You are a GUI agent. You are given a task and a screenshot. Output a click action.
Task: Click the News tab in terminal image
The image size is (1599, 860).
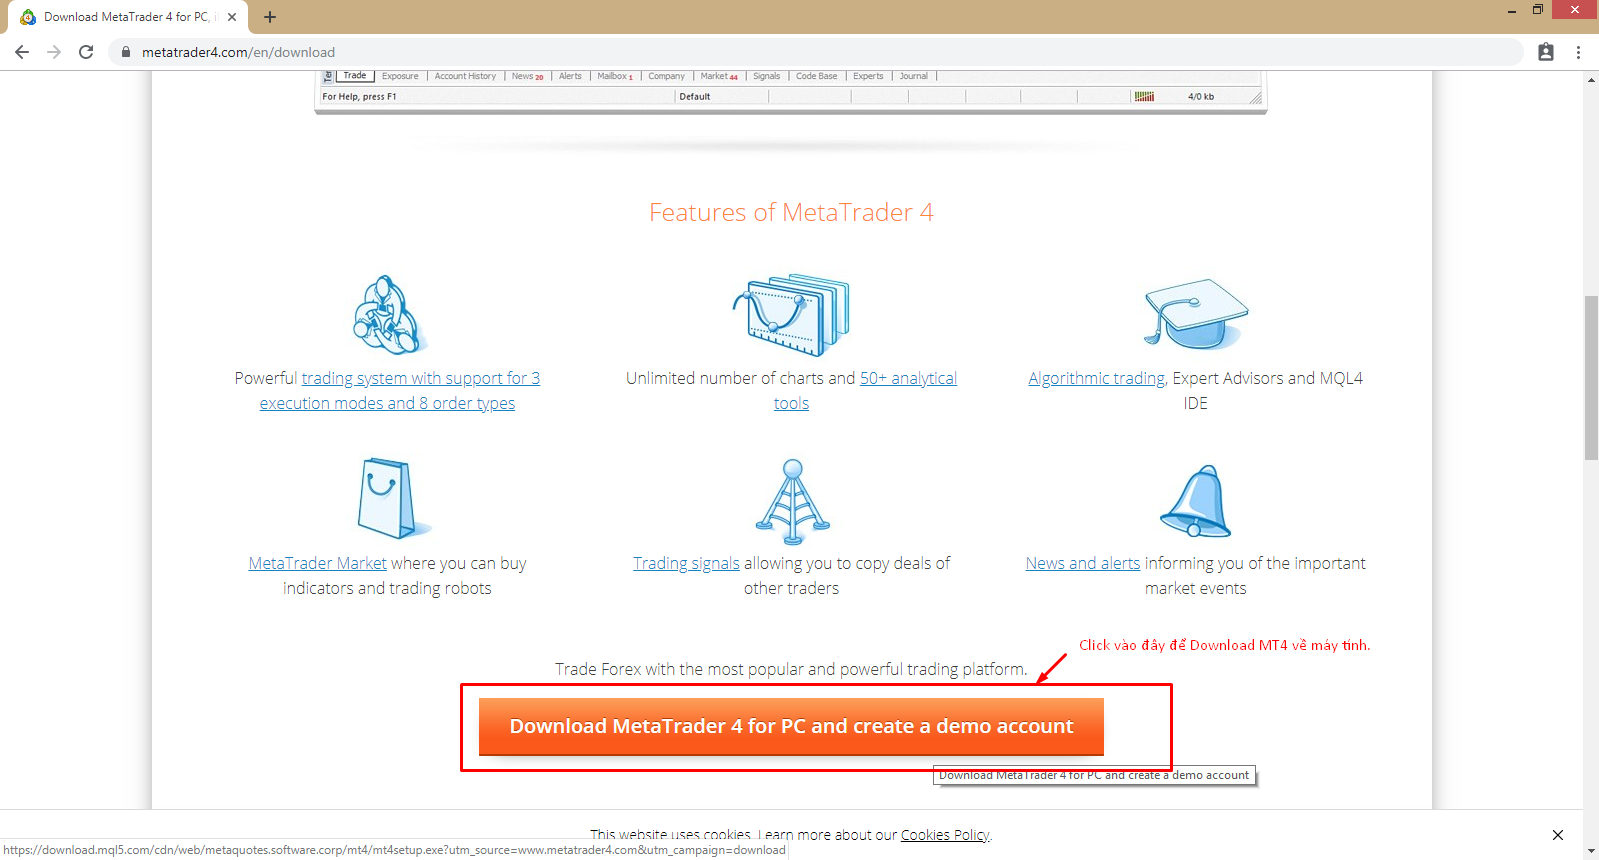[527, 76]
